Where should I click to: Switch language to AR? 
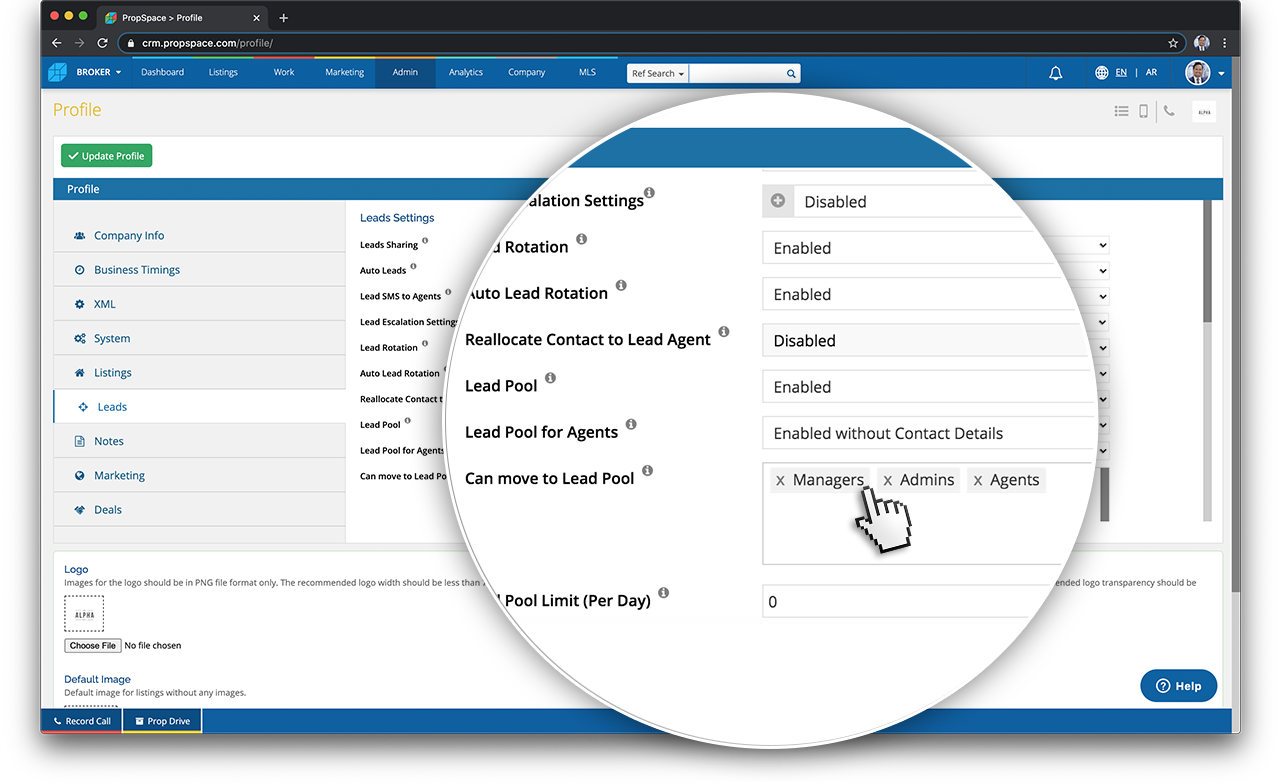(x=1151, y=73)
